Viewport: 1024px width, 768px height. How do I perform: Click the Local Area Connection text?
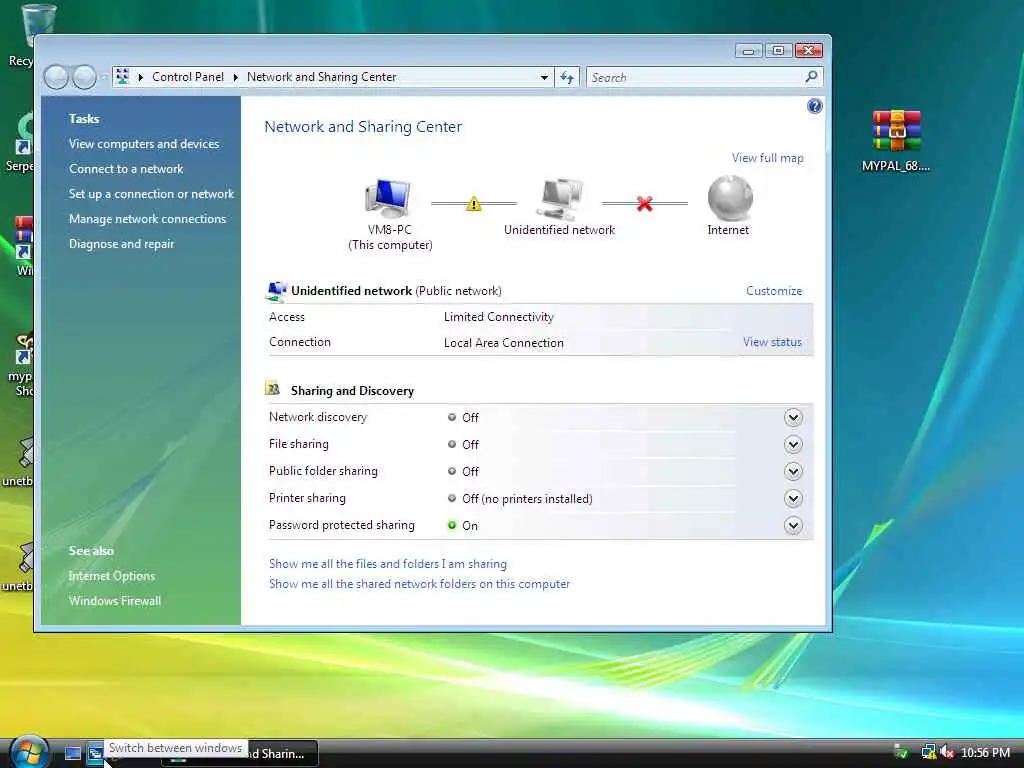(x=504, y=343)
